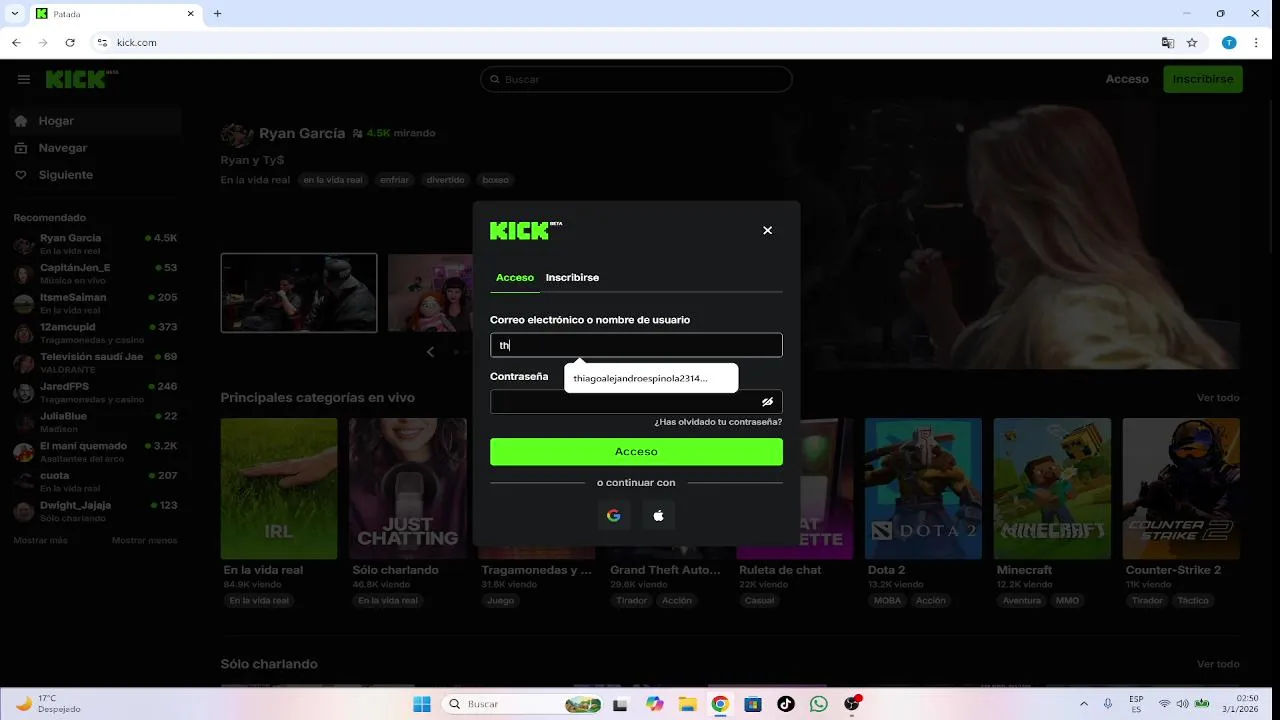Click browser back arrow
The width and height of the screenshot is (1280, 720).
(x=16, y=43)
